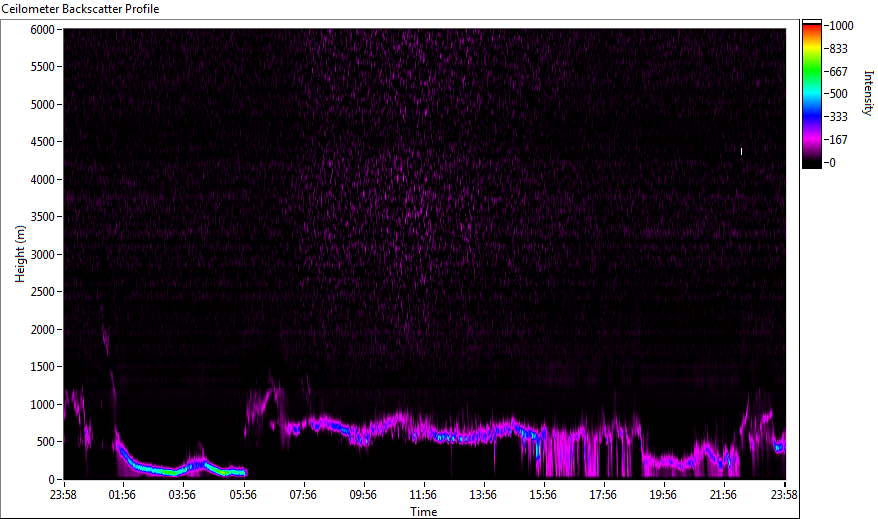This screenshot has height=519, width=878.
Task: Click the 2000 height axis value
Action: 43,330
